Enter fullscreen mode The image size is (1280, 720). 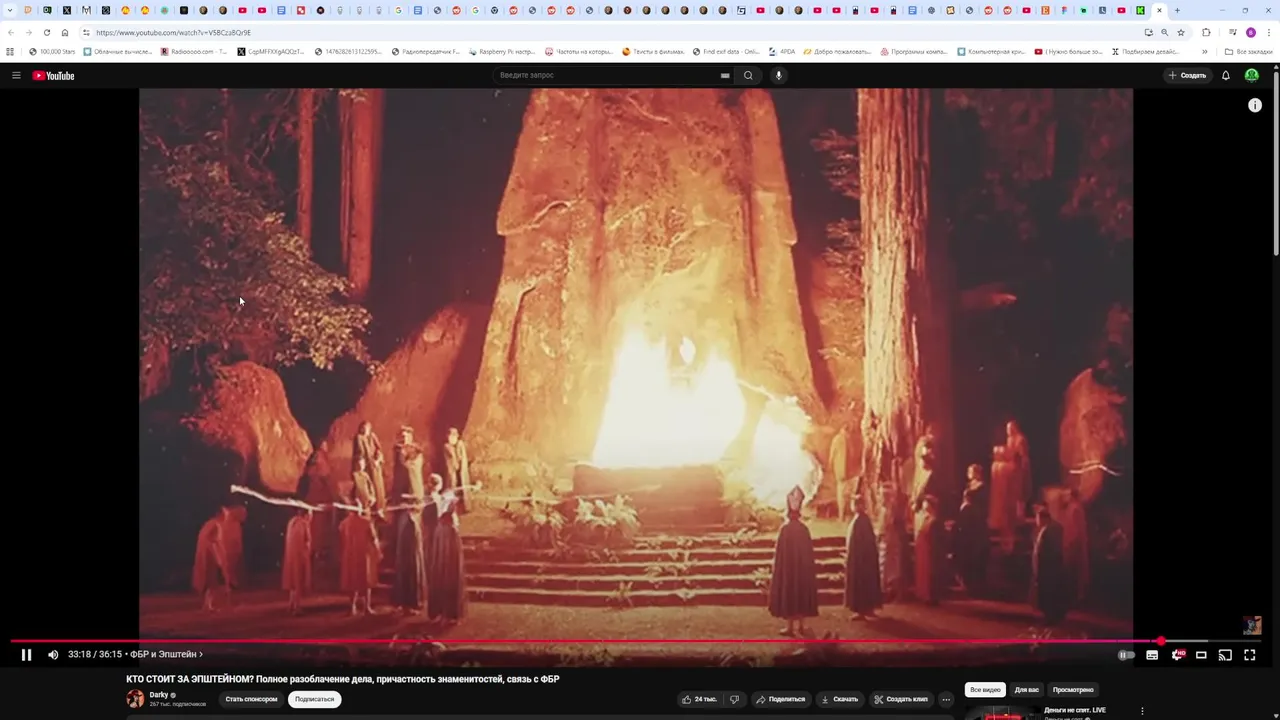pyautogui.click(x=1249, y=655)
